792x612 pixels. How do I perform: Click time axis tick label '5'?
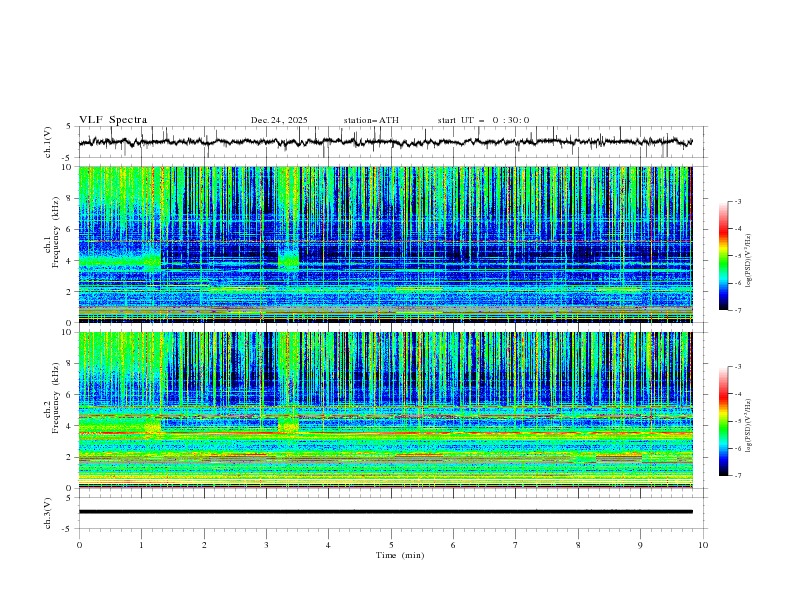tap(391, 545)
